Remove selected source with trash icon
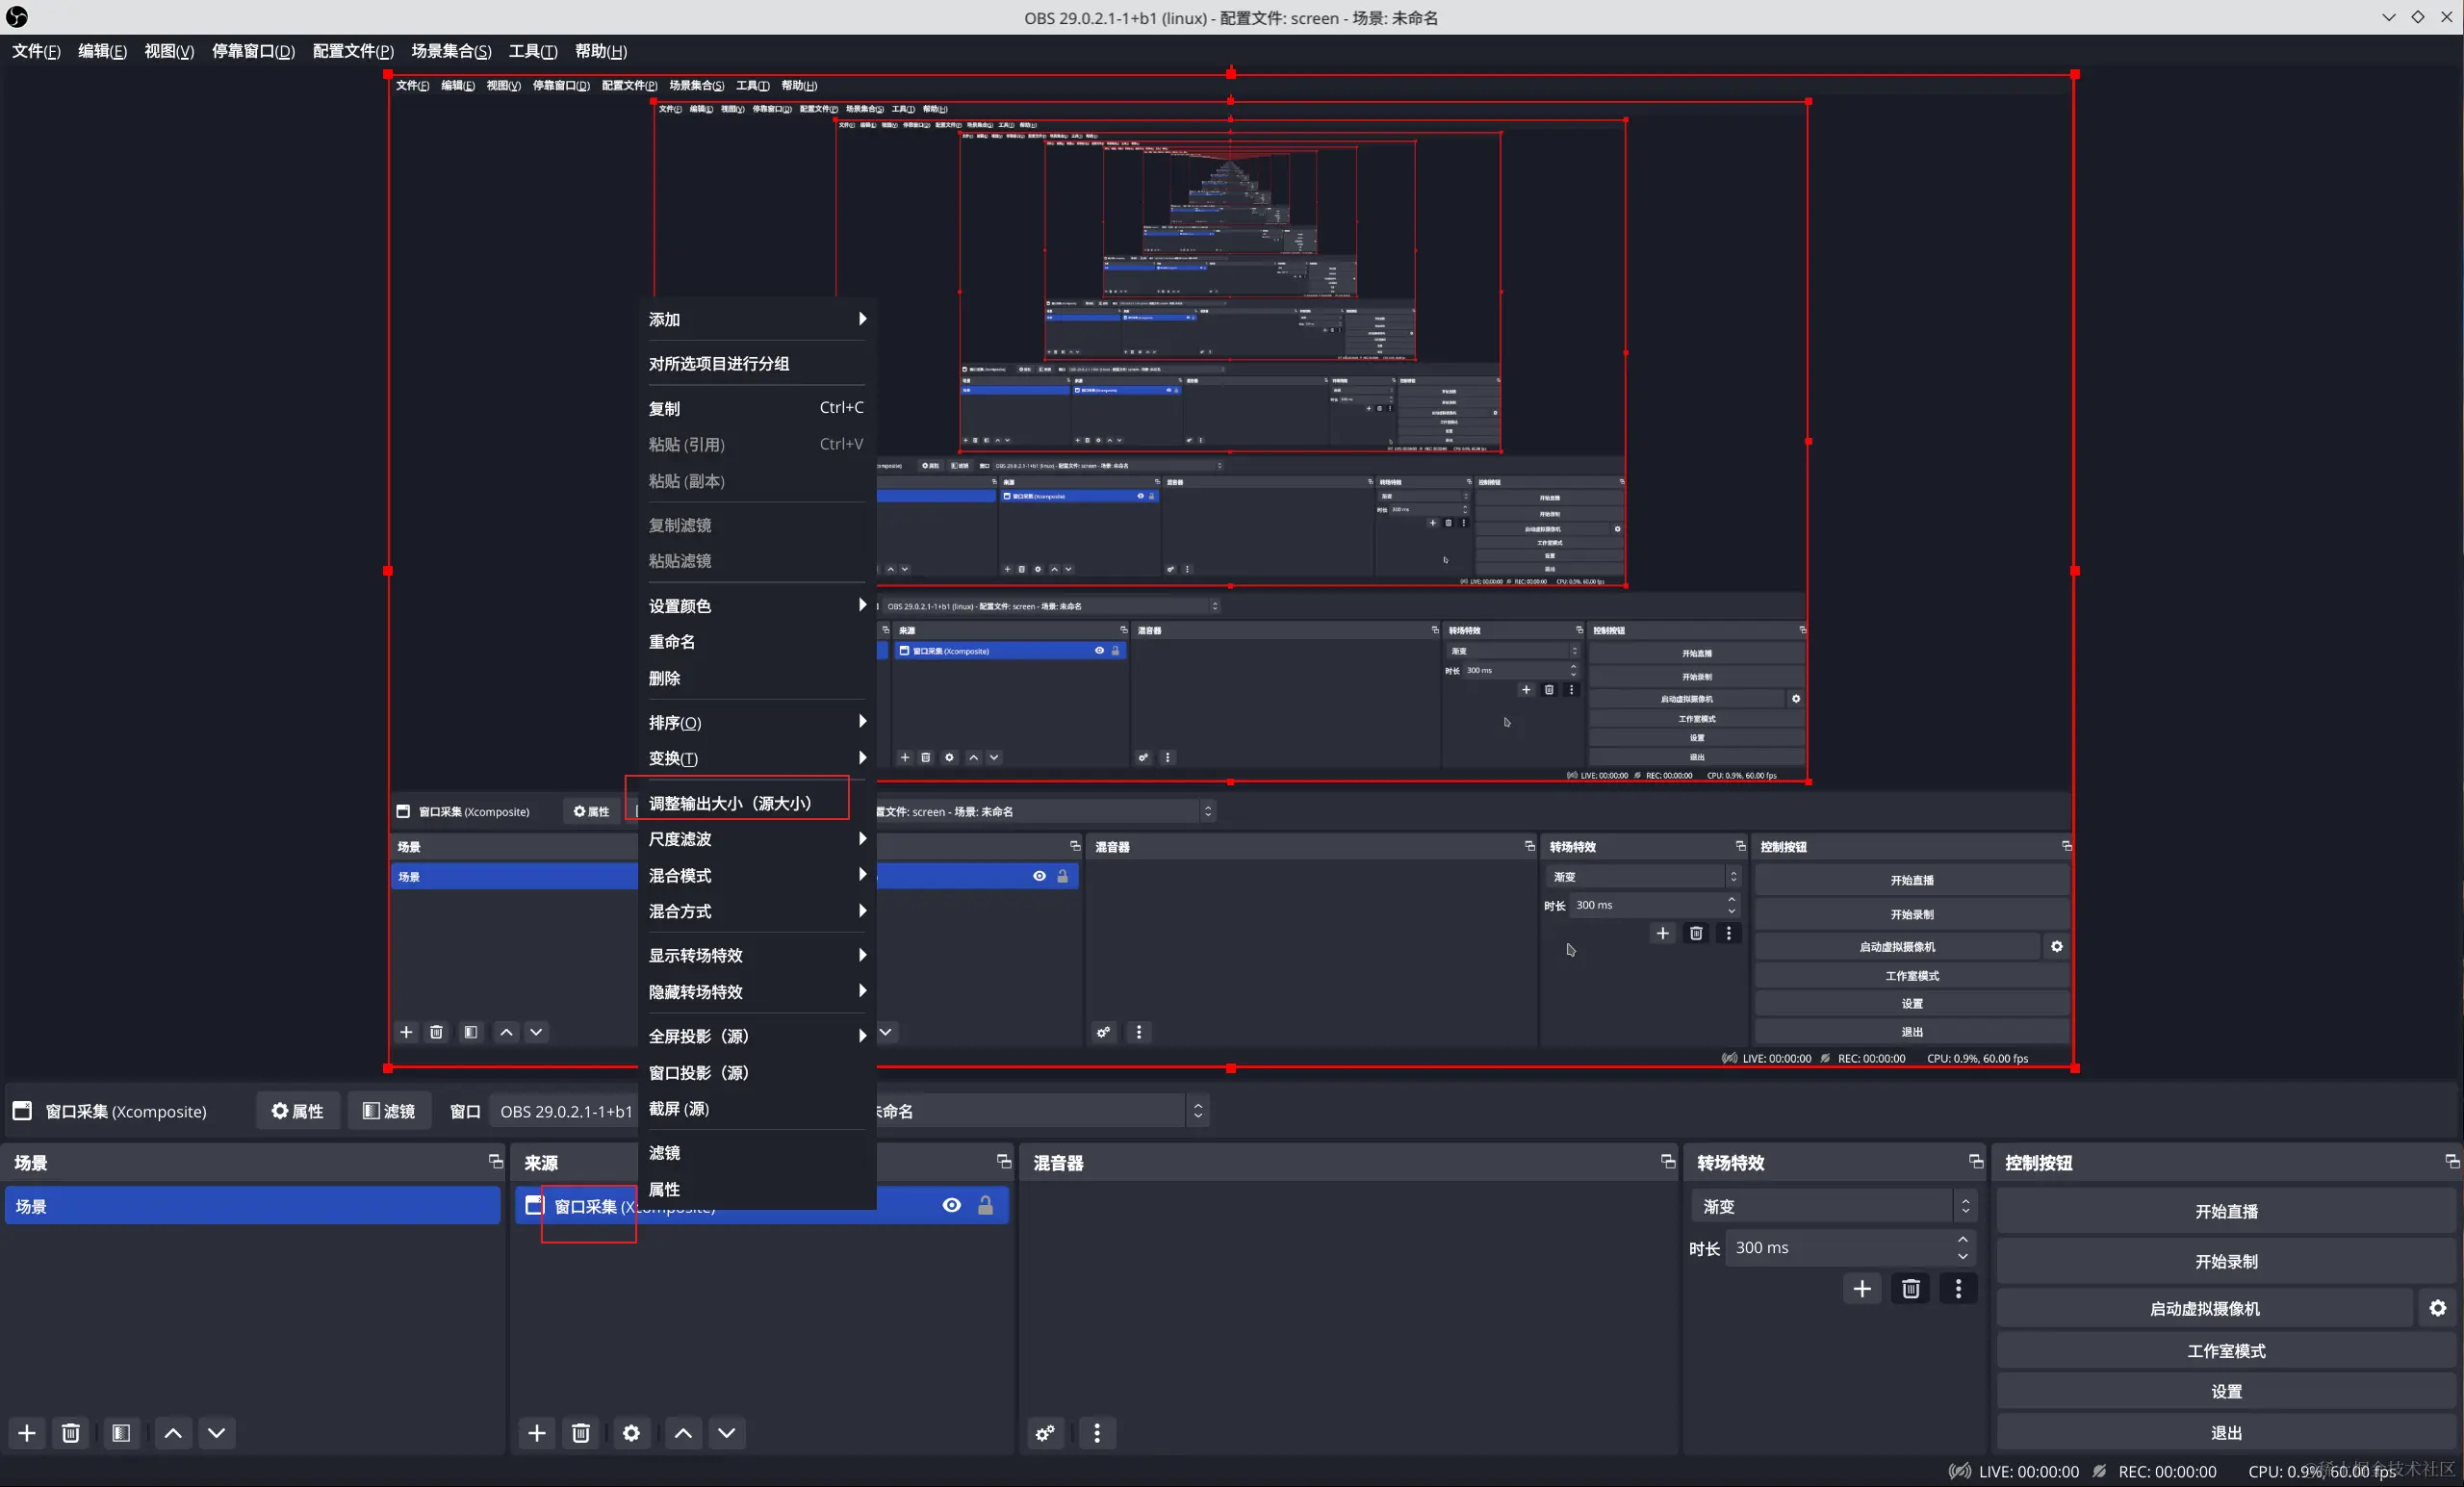 point(581,1433)
